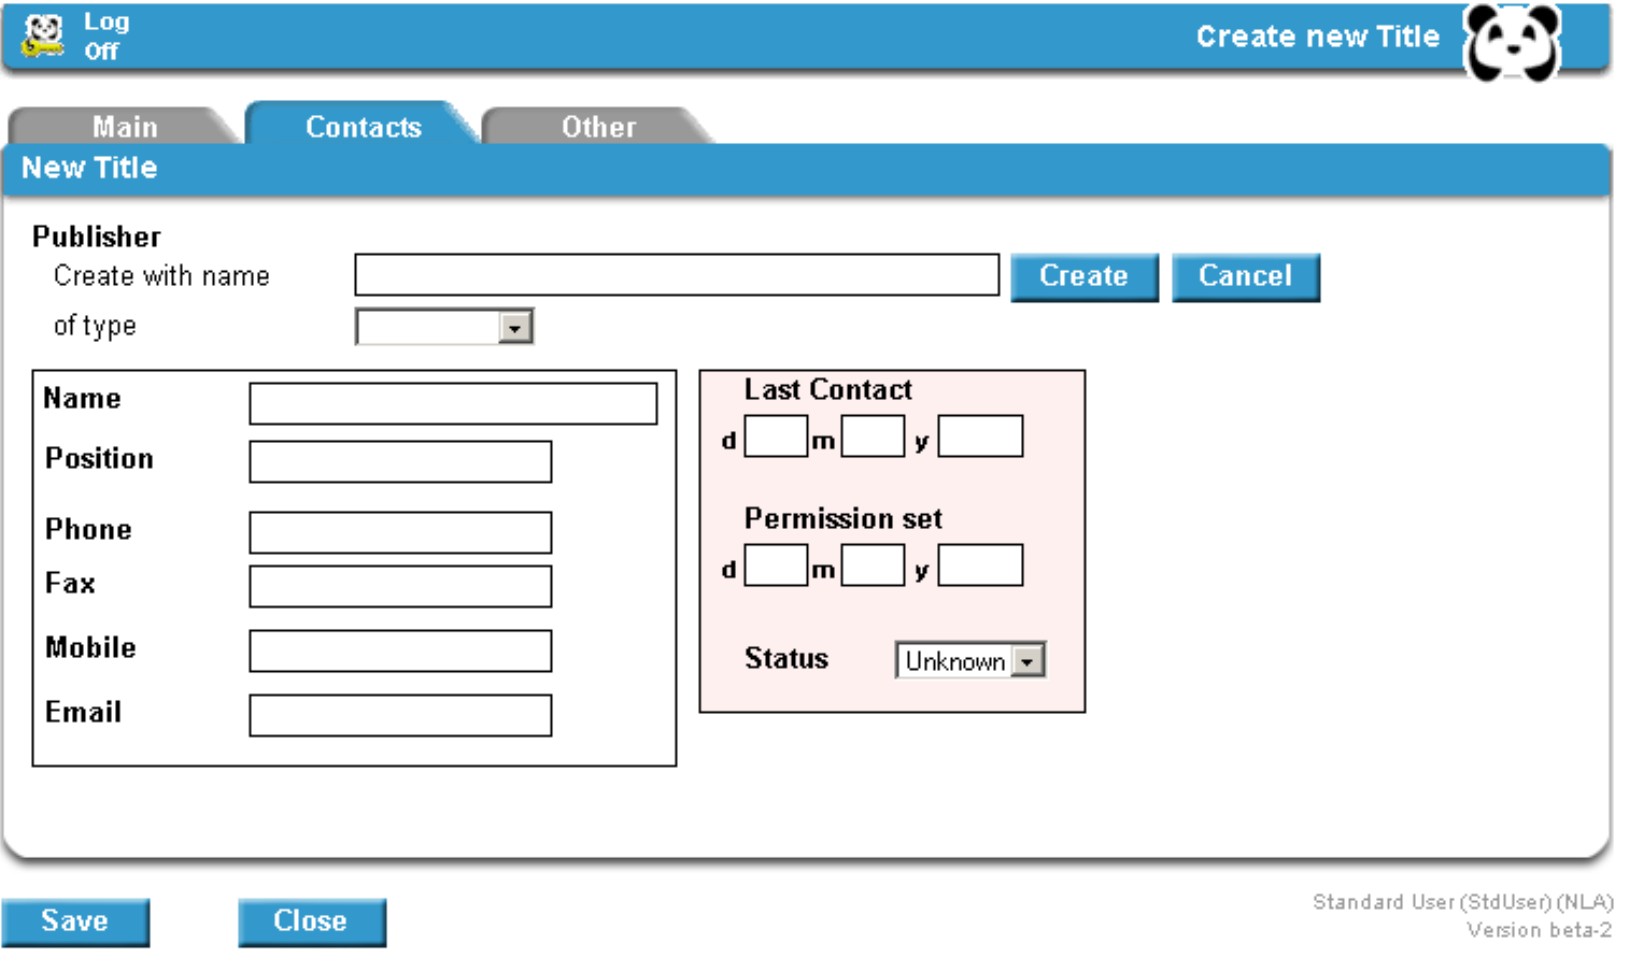Click into the Position input field
Viewport: 1630px width, 972px height.
click(400, 462)
